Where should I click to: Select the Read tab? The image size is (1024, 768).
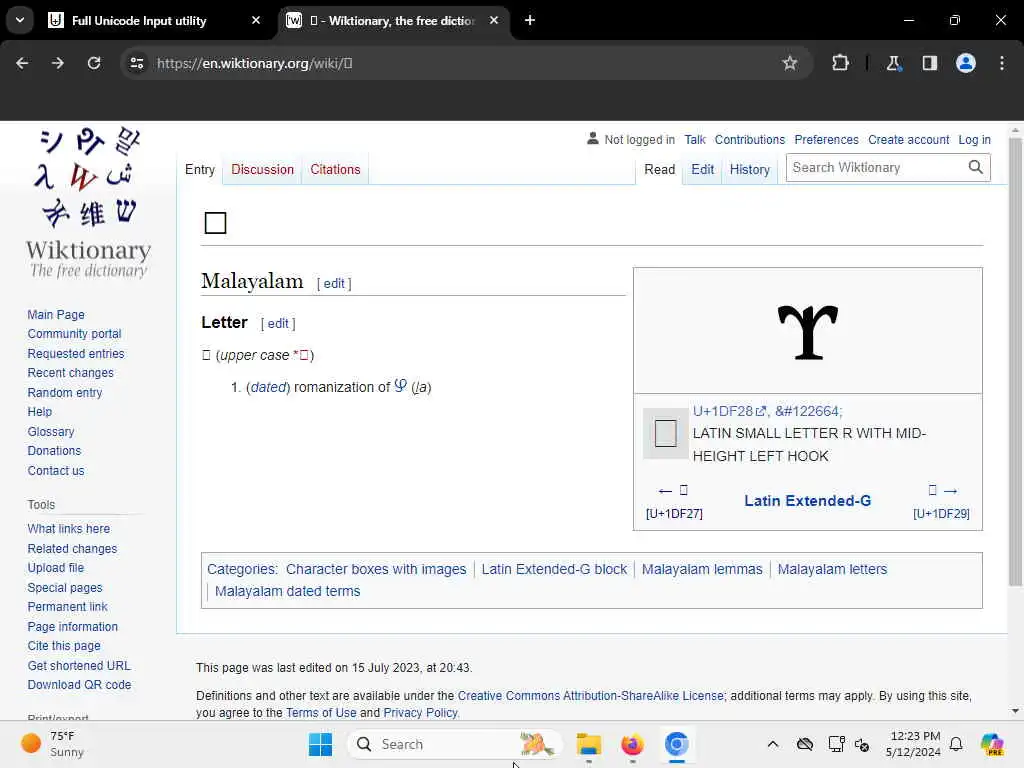[660, 170]
